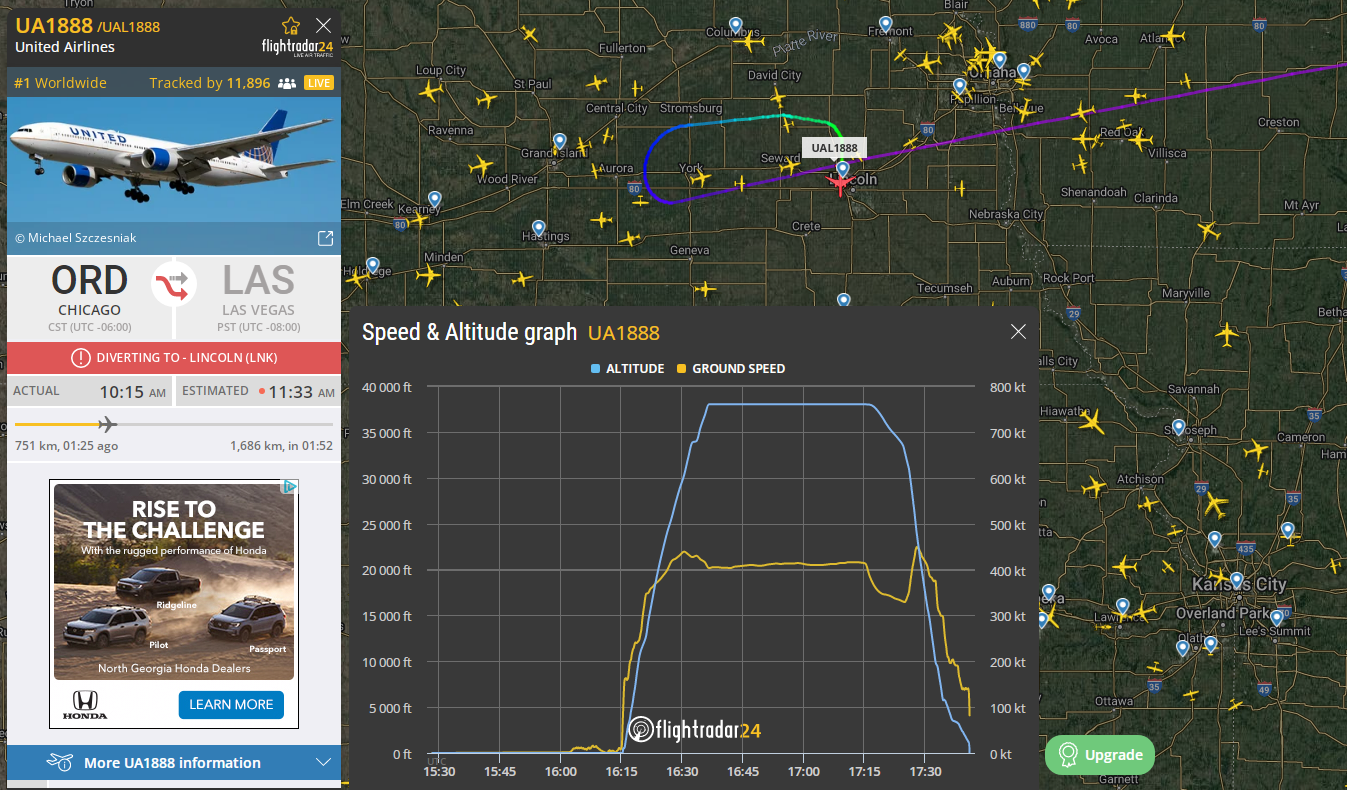The height and width of the screenshot is (790, 1347).
Task: Expand More UA1888 information section
Action: coord(174,763)
